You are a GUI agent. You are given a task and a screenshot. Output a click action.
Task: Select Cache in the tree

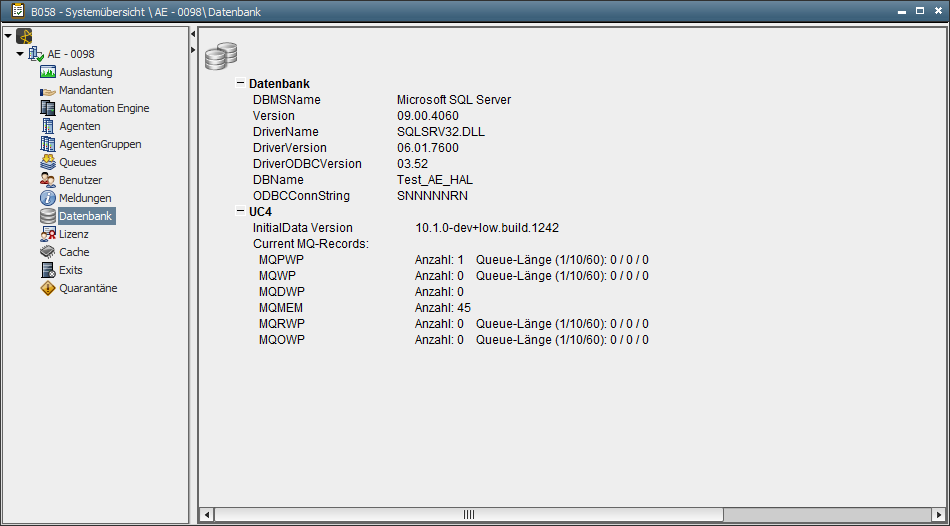point(74,252)
